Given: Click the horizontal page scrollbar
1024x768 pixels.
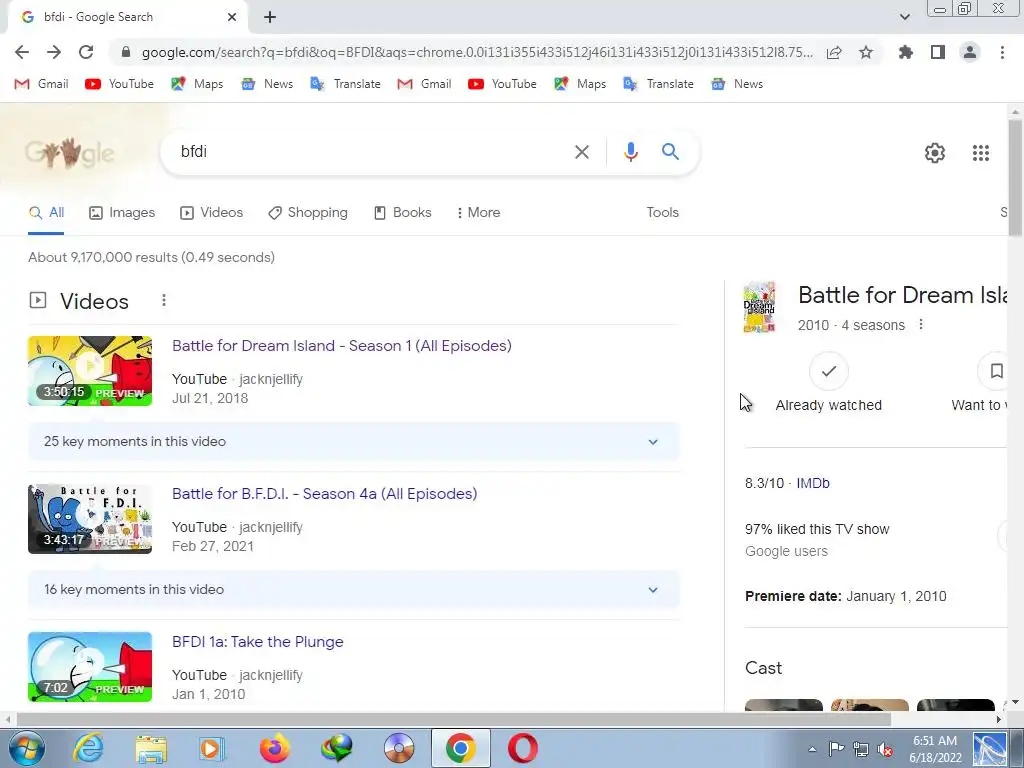Looking at the screenshot, I should (454, 719).
